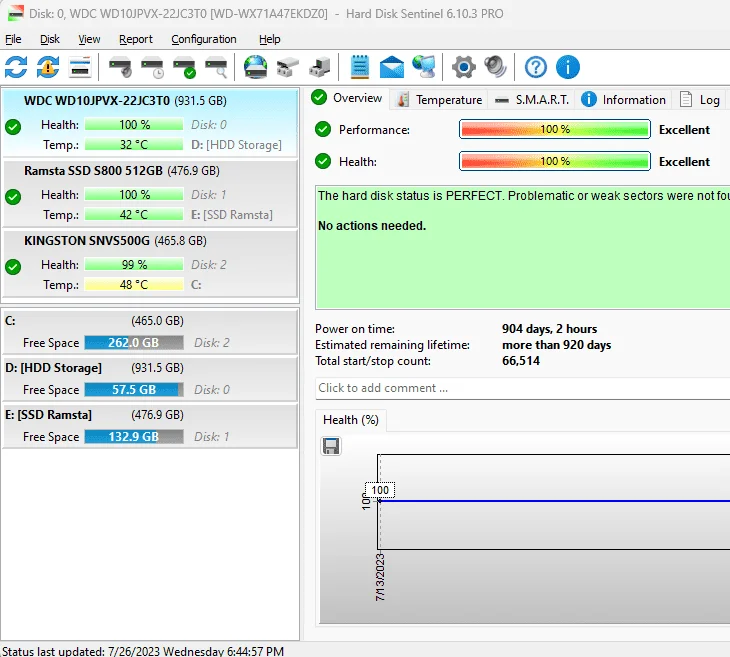
Task: Click the D: [HDD Storage] label under WDC
Action: (237, 145)
